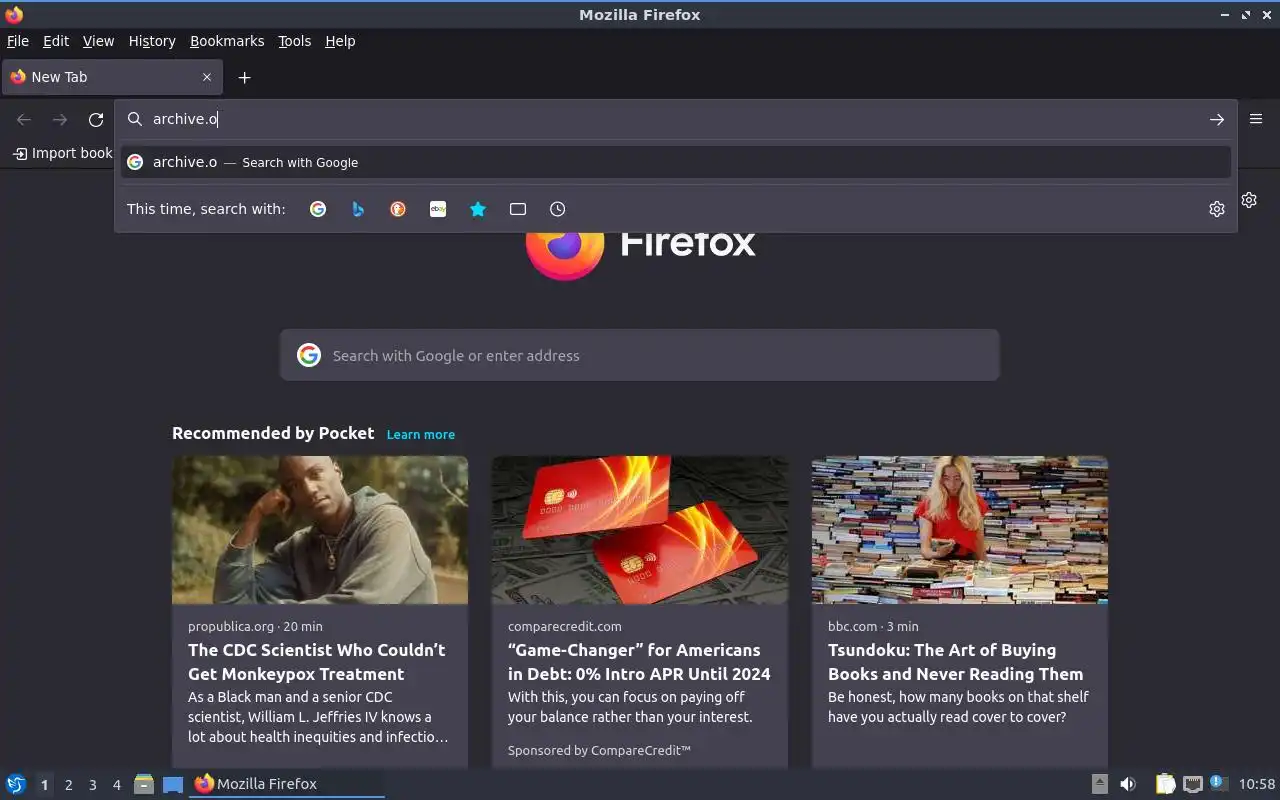Click the notification info tray icon

1218,783
